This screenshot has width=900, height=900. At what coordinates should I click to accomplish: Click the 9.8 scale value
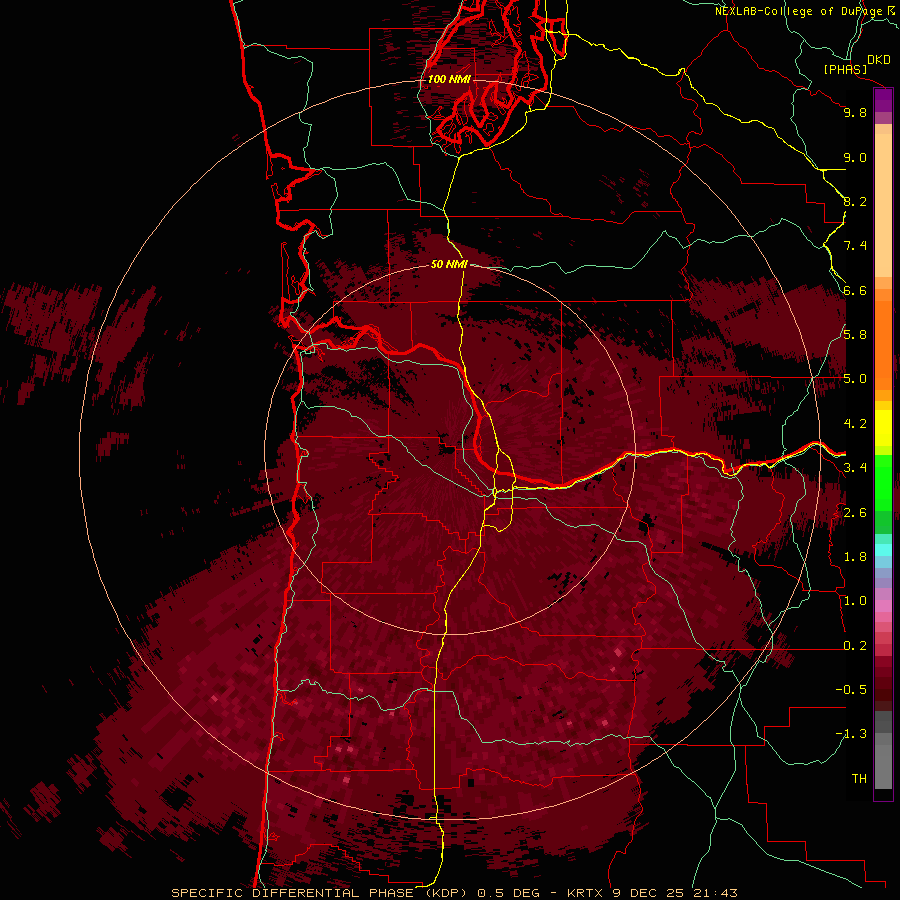(855, 112)
